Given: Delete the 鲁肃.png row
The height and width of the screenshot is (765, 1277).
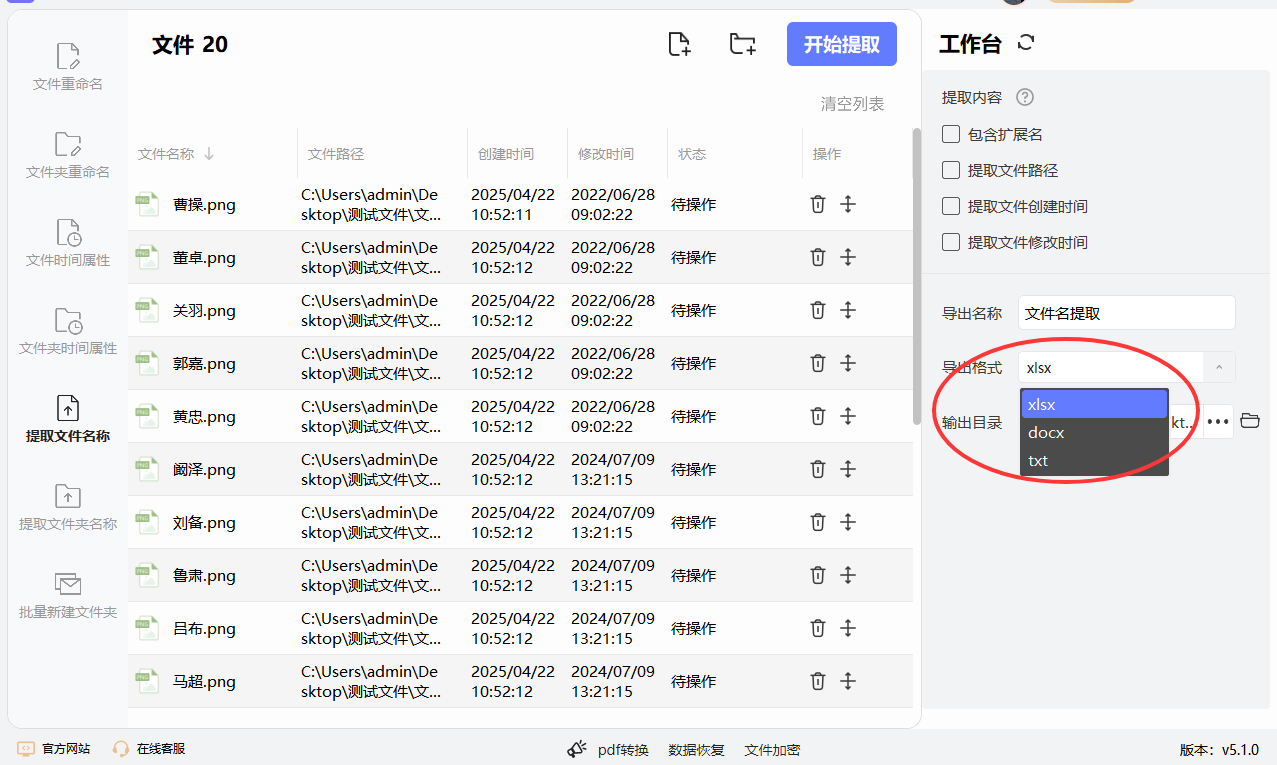Looking at the screenshot, I should [x=817, y=575].
